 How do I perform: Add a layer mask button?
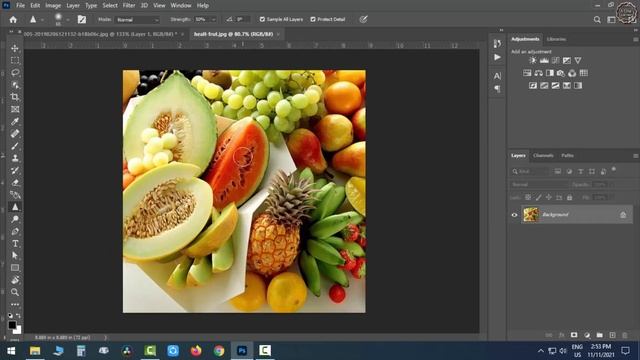click(574, 335)
